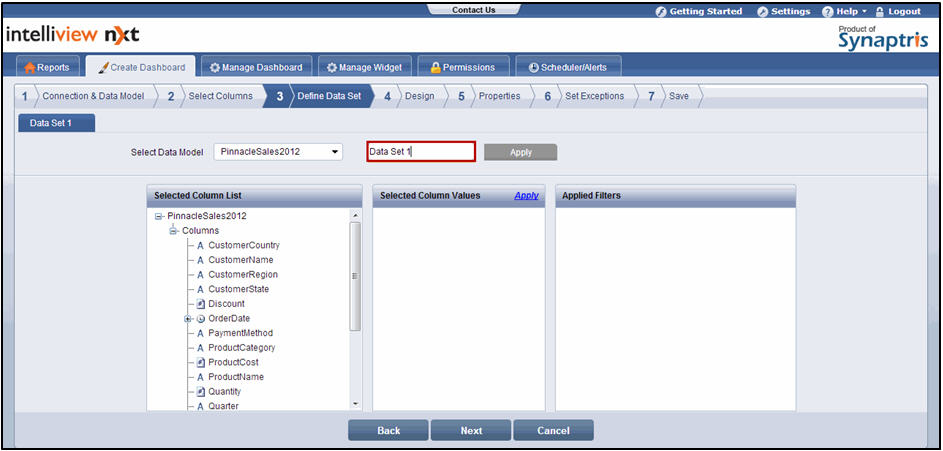This screenshot has height=451, width=943.
Task: Click the Permissions lock icon
Action: tap(436, 68)
